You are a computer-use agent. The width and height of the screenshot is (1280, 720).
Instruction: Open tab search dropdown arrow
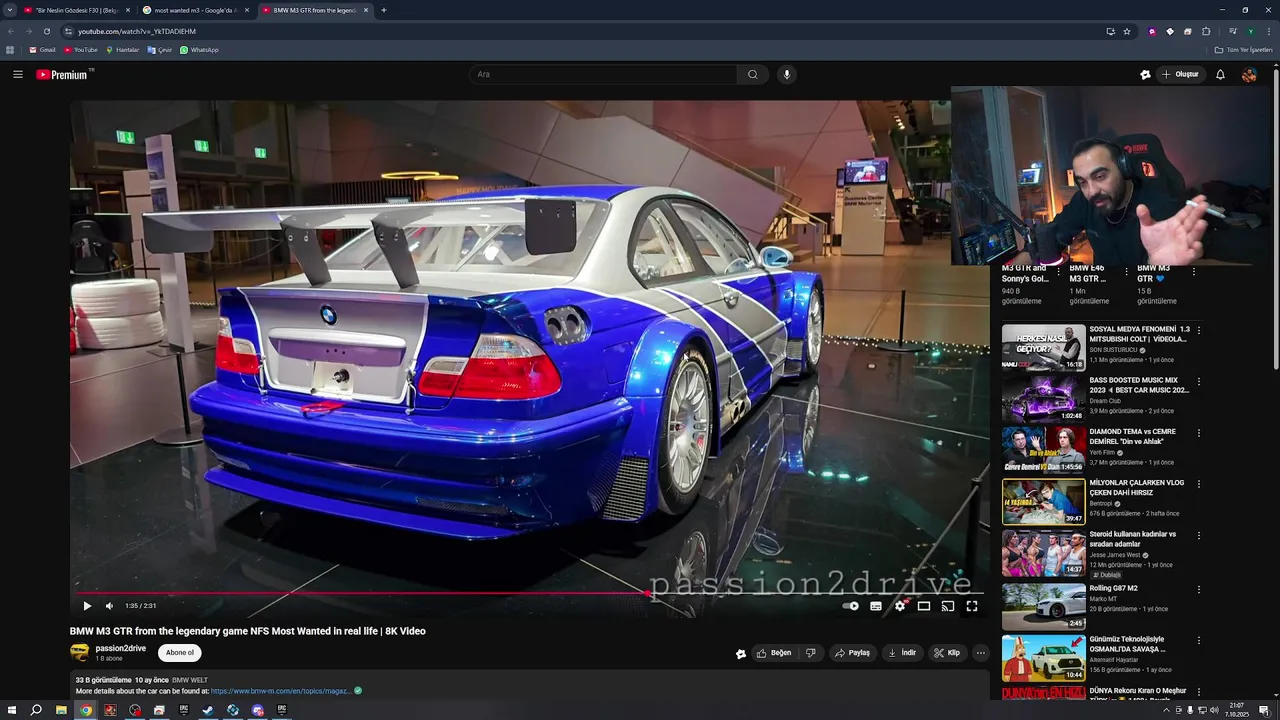(x=10, y=10)
